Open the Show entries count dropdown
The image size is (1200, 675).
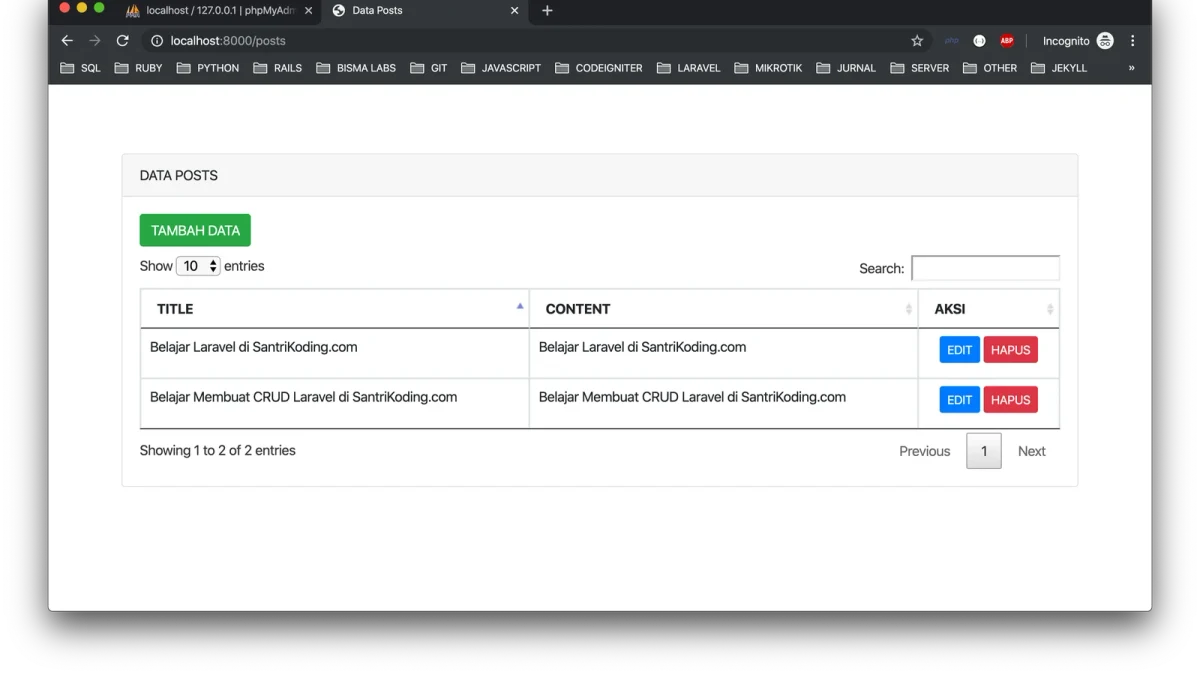pyautogui.click(x=198, y=266)
